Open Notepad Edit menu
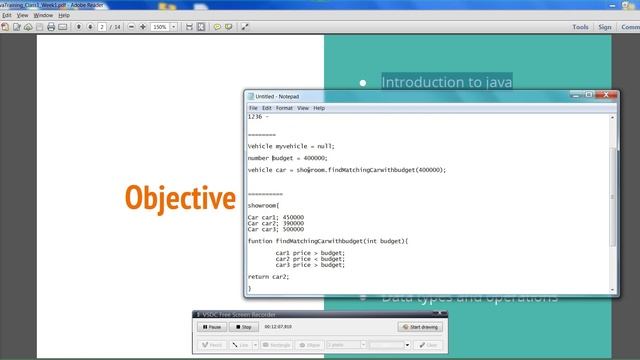640x360 pixels. [267, 108]
